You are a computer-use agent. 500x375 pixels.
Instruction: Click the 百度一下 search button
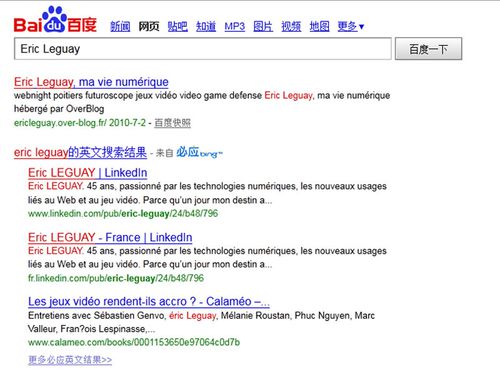click(x=428, y=49)
